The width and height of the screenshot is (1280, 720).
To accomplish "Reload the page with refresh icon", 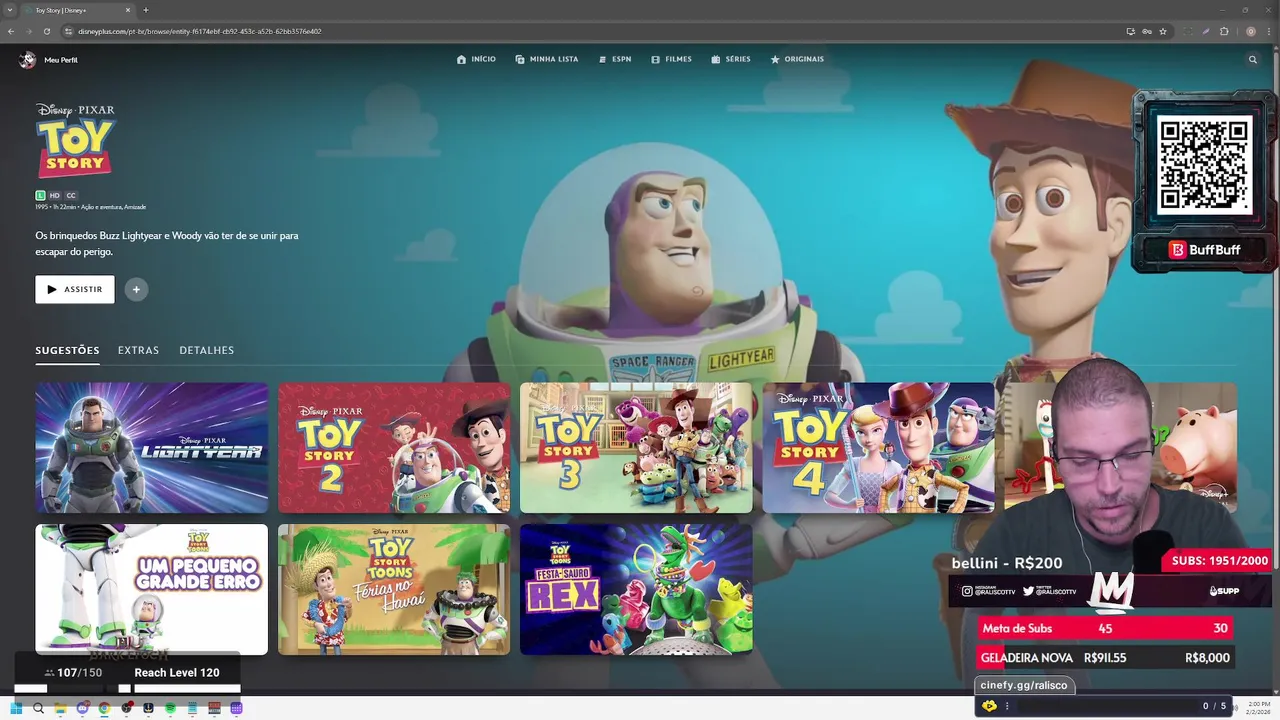I will [x=46, y=31].
